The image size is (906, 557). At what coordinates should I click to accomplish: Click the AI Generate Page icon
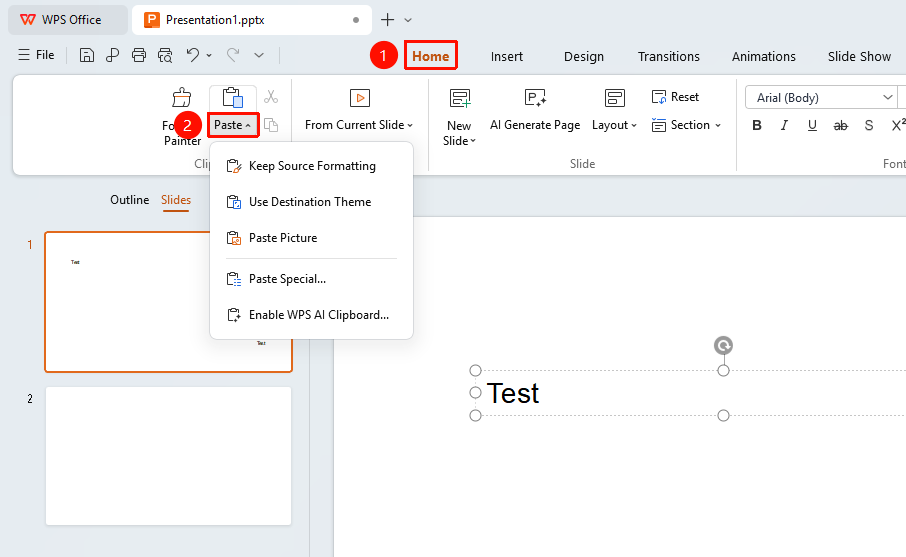click(x=535, y=98)
